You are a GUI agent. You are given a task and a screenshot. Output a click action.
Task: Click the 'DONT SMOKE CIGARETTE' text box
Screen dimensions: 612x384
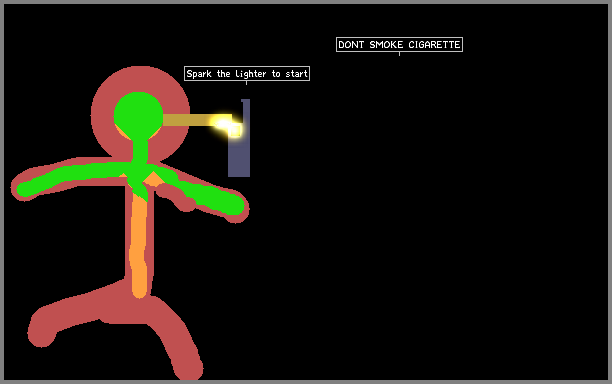[x=399, y=44]
